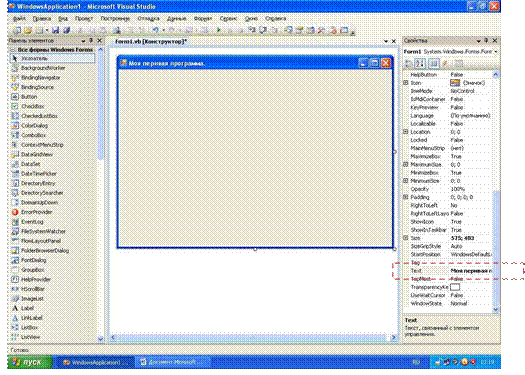Click the Text property value field
The image size is (525, 375).
(471, 271)
